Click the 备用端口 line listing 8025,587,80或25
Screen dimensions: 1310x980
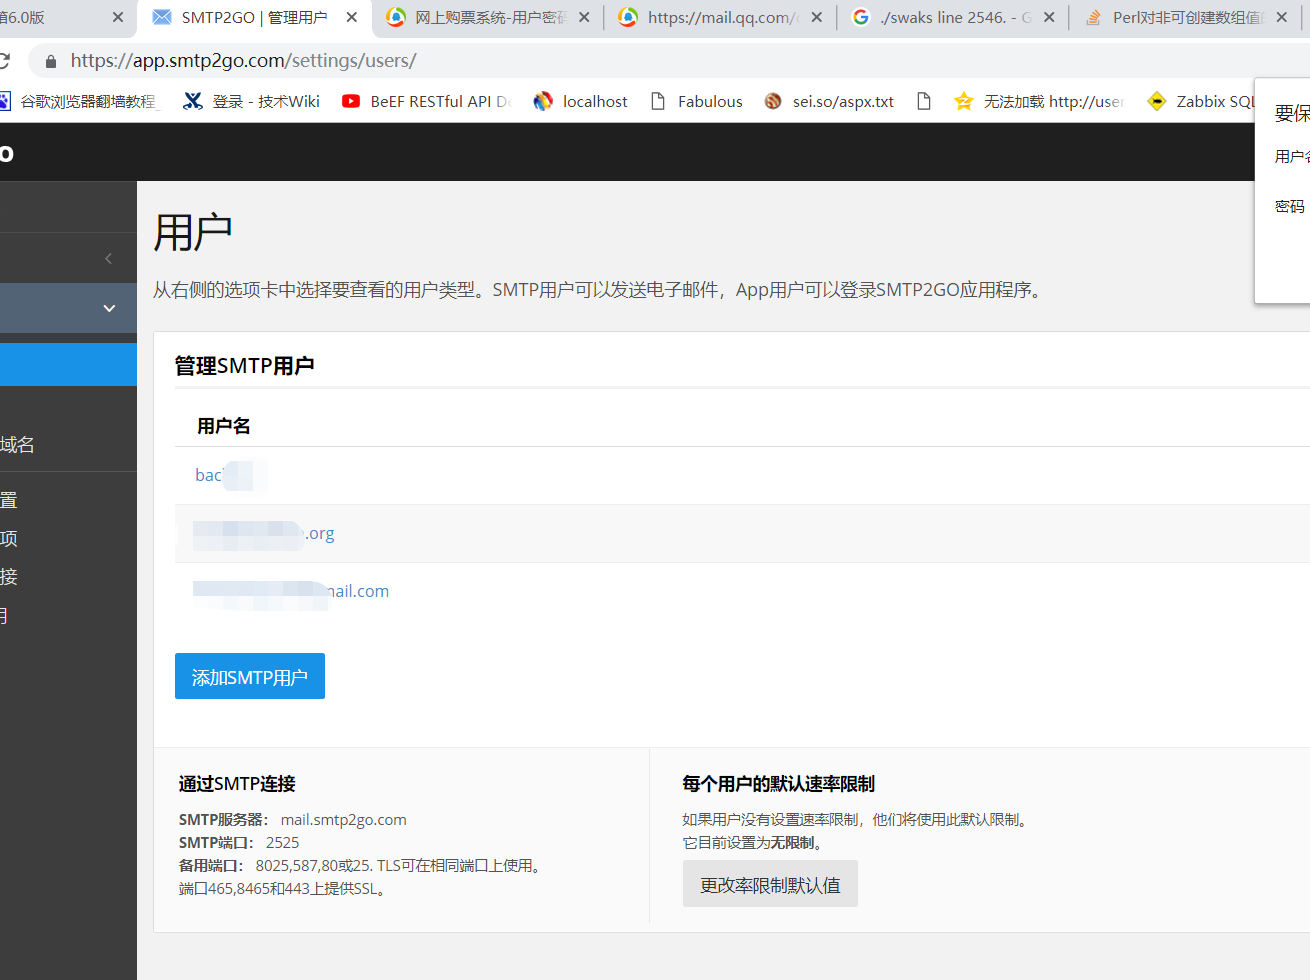coord(362,866)
